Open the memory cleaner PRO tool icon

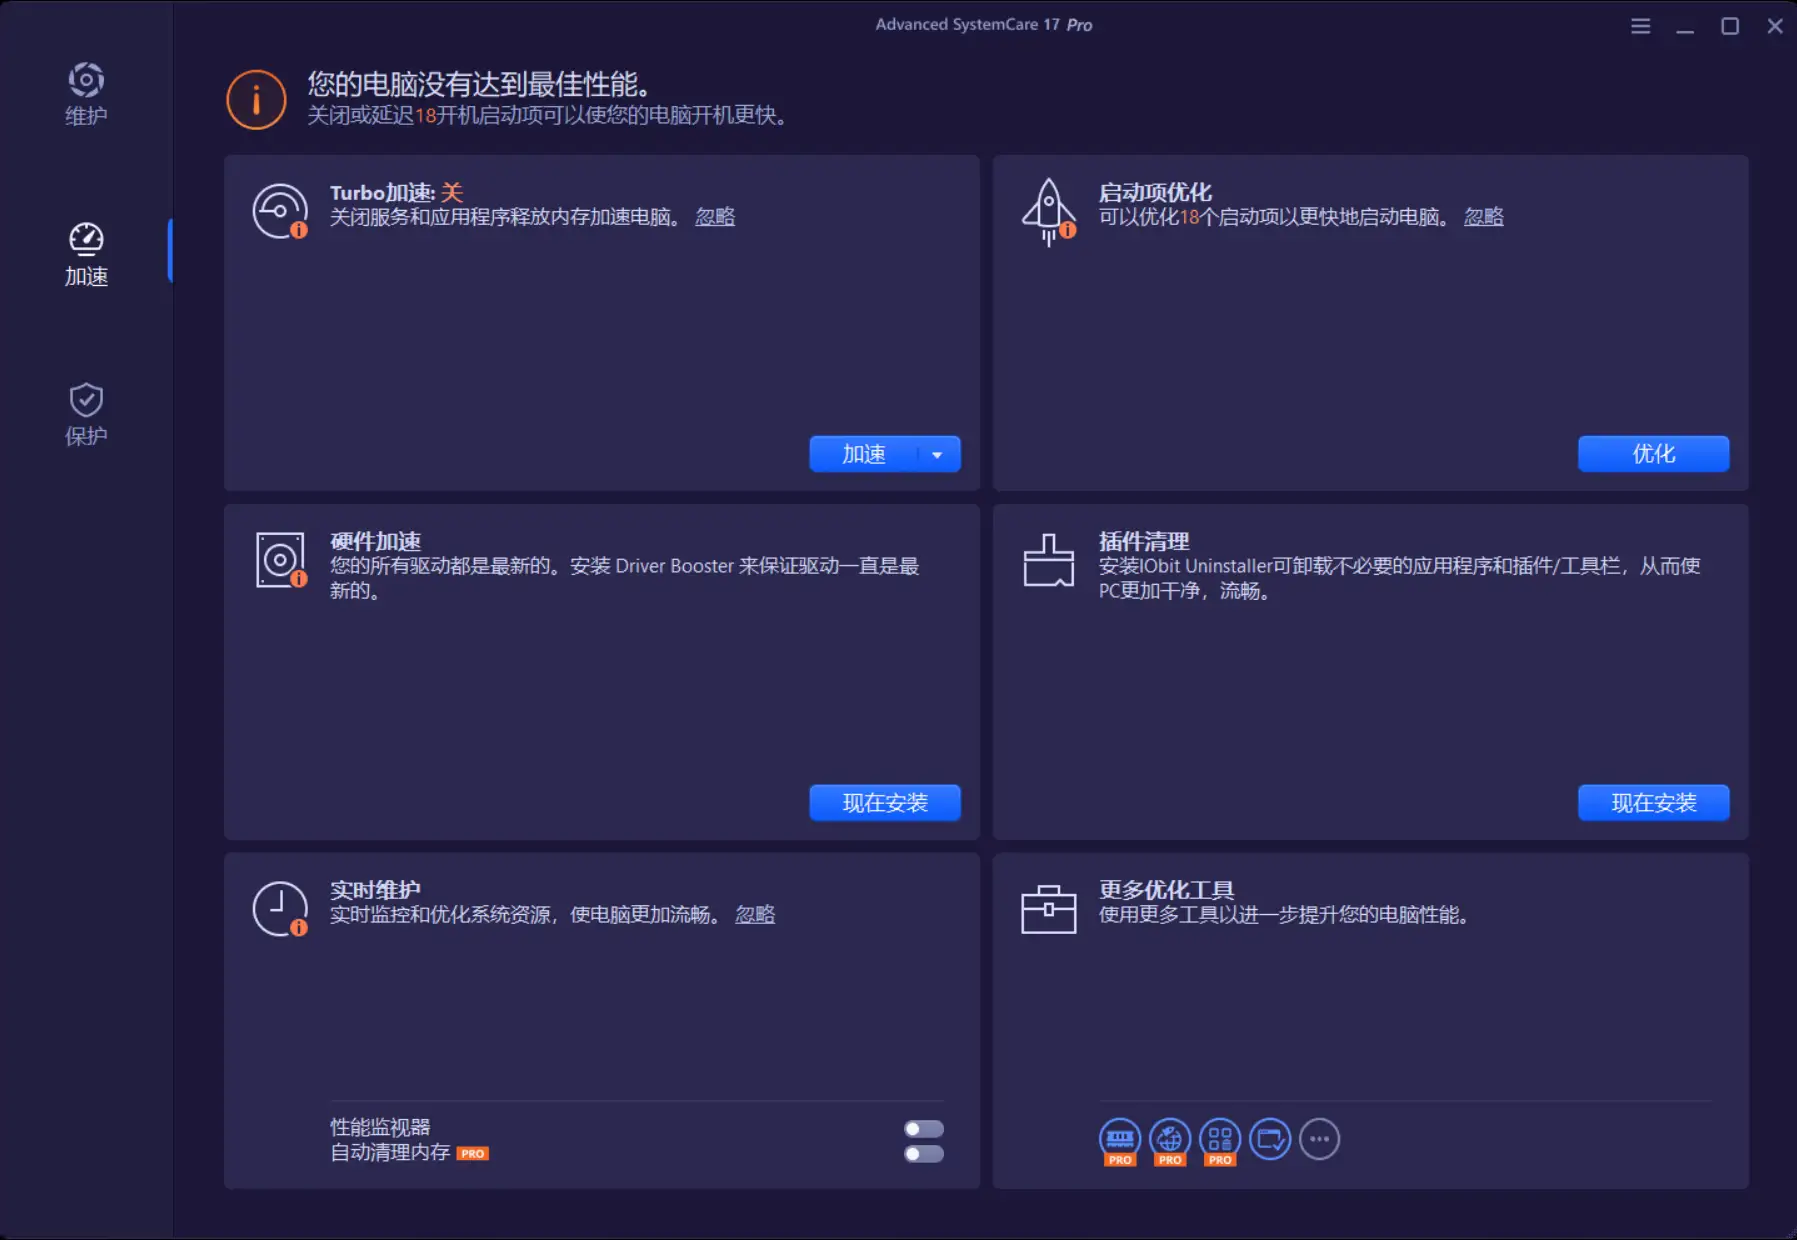tap(1120, 1141)
